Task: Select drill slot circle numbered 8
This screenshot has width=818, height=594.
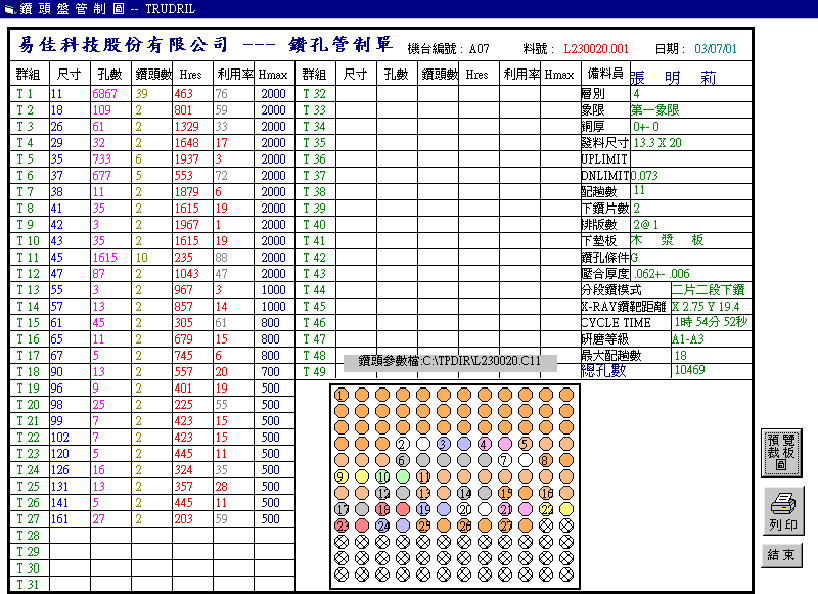Action: [546, 460]
